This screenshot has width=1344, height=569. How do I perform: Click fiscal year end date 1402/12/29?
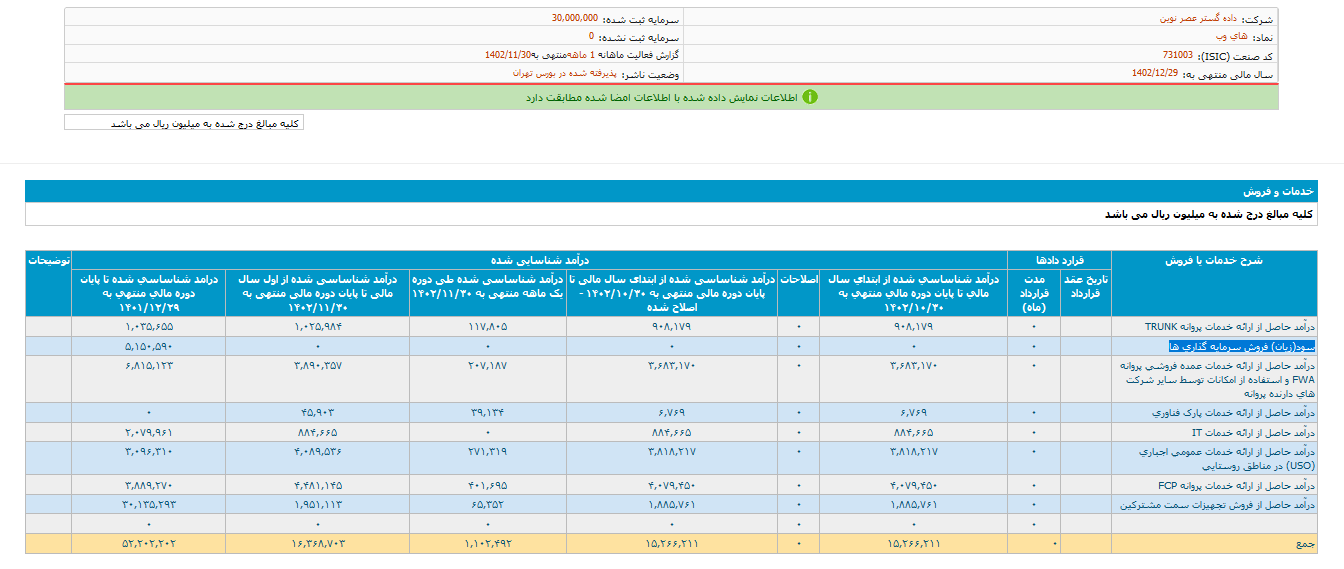click(1155, 74)
